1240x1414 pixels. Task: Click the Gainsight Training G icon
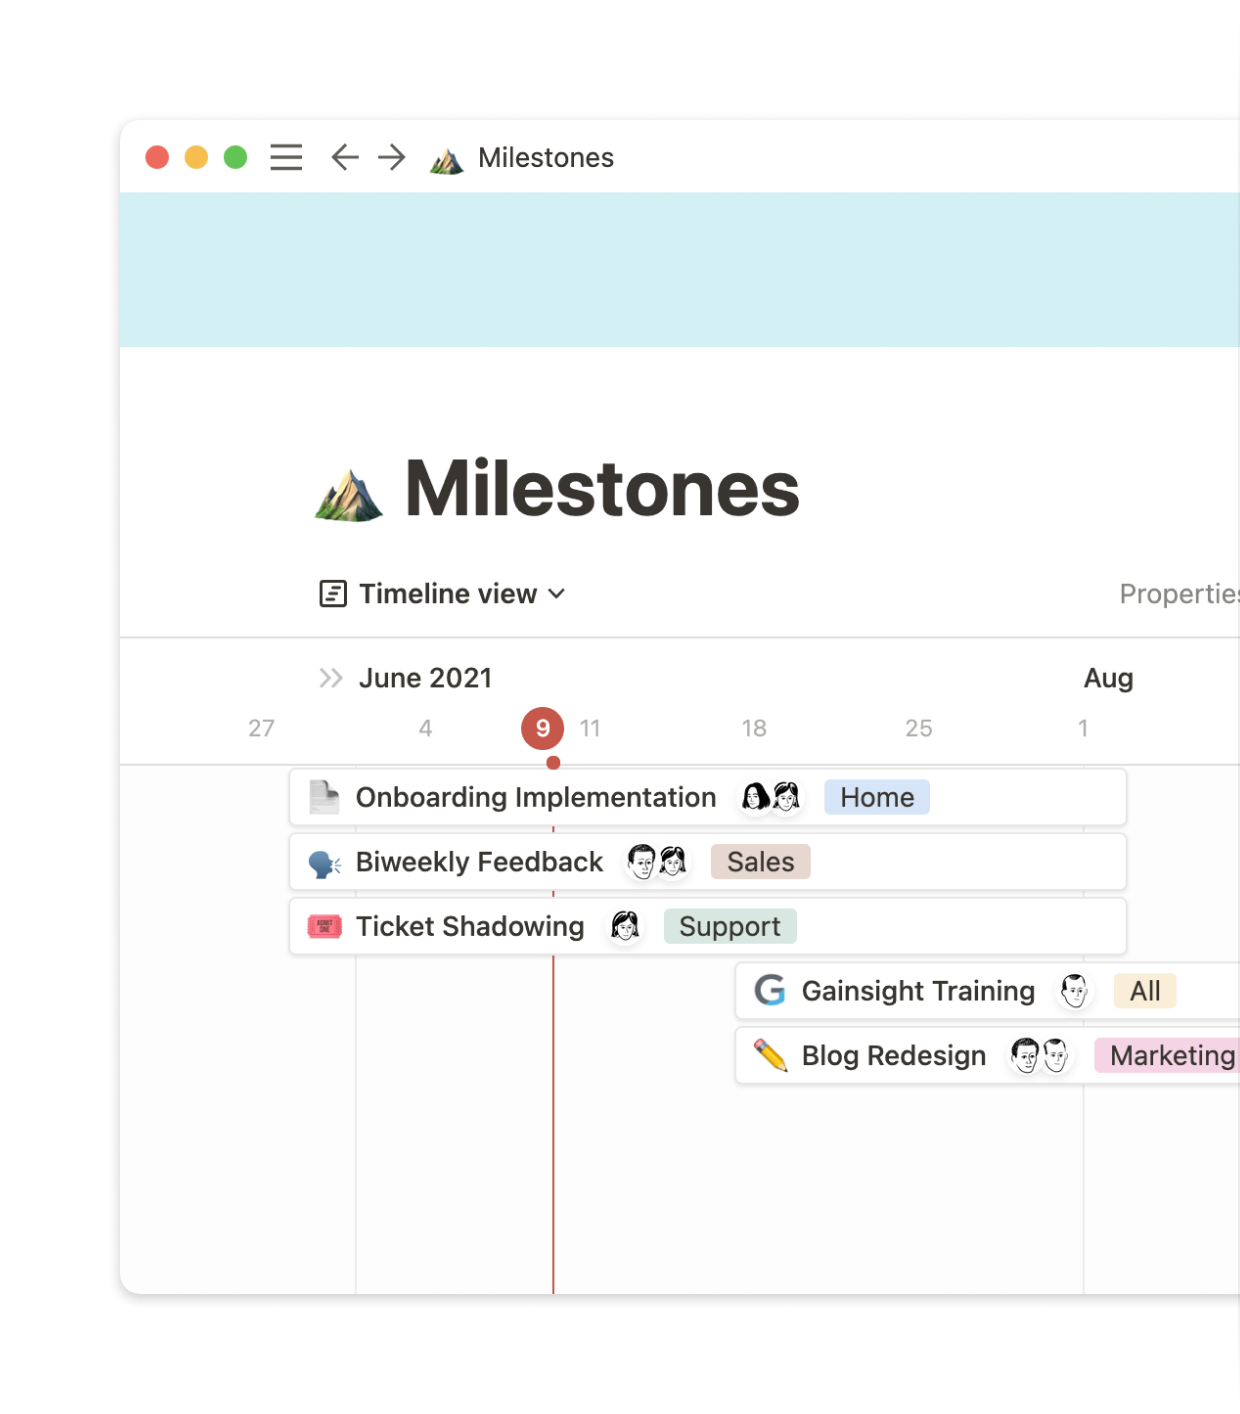pyautogui.click(x=769, y=991)
